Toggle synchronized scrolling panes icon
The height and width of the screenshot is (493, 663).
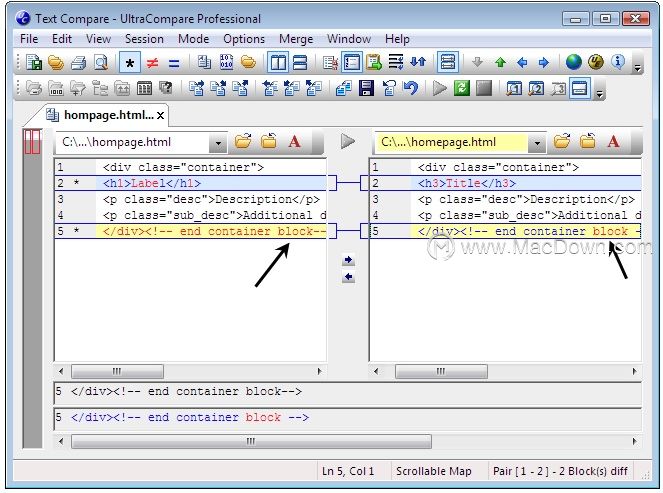click(x=448, y=63)
